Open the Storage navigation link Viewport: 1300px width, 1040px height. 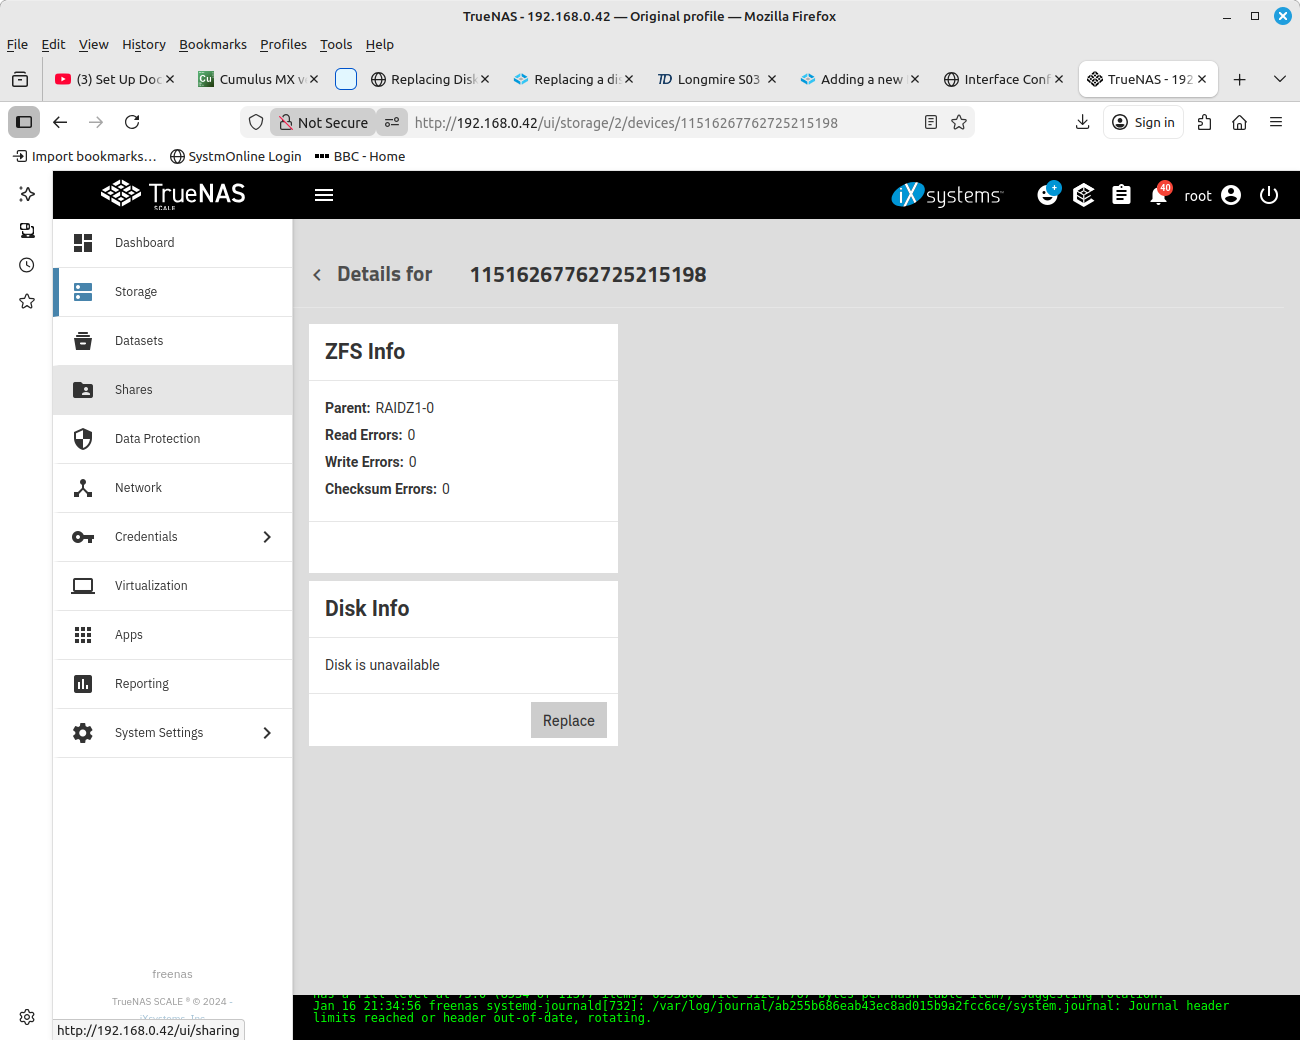(x=136, y=292)
